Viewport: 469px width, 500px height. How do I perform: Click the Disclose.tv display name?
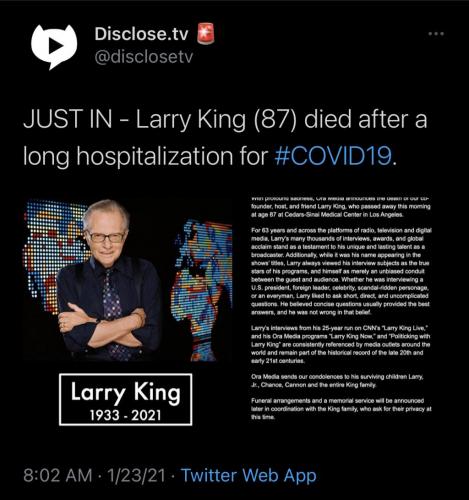tap(141, 34)
